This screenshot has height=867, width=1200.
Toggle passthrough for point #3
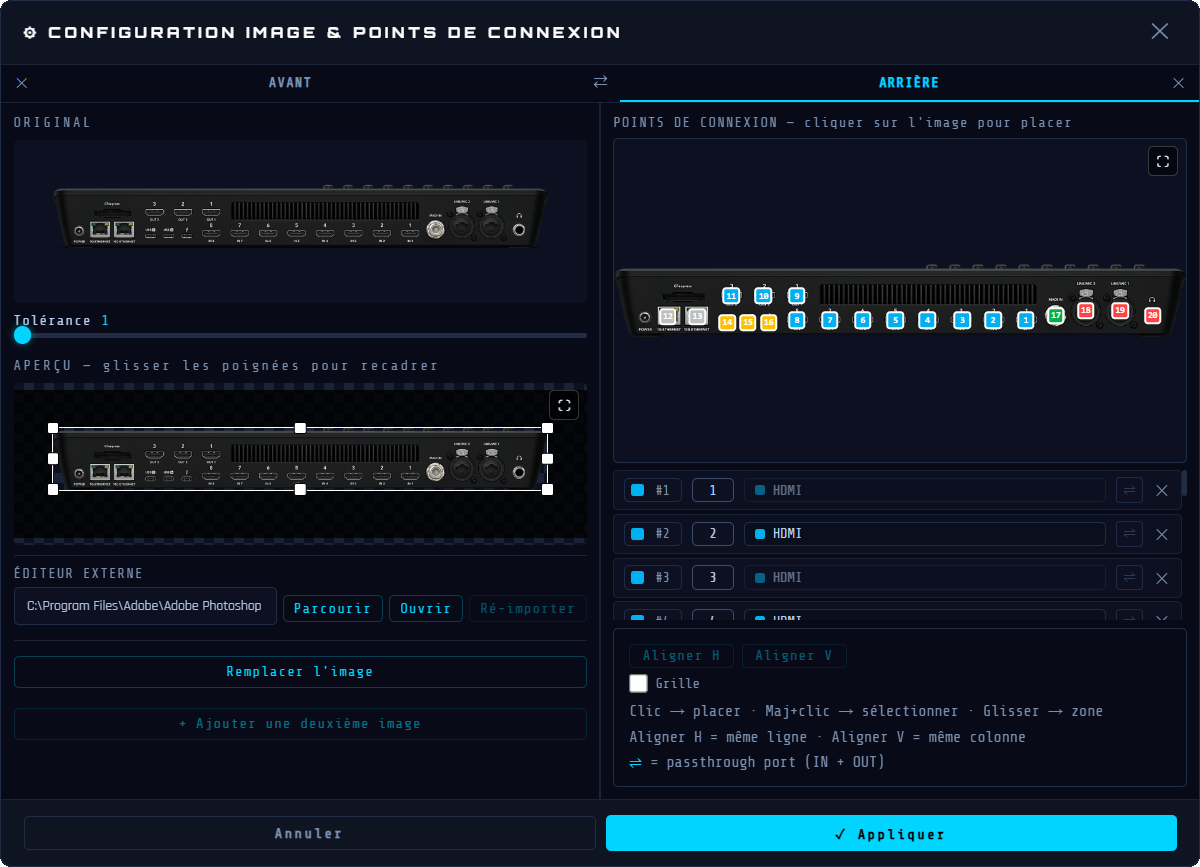(1129, 577)
